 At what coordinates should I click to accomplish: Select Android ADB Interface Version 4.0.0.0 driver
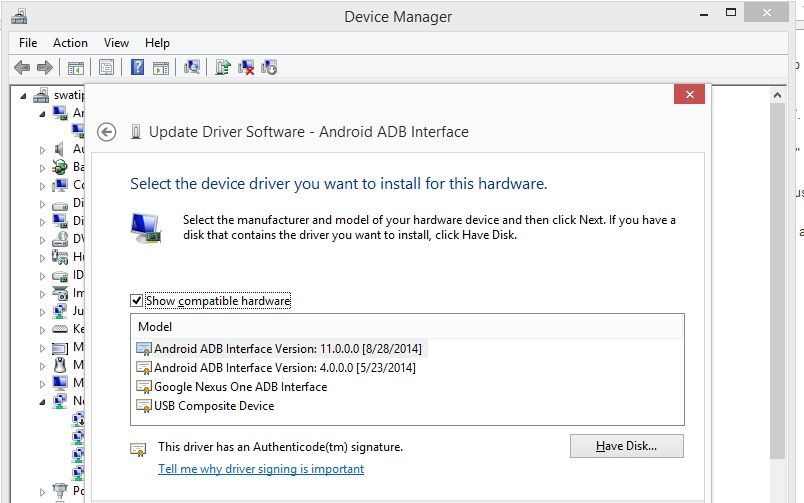(284, 368)
